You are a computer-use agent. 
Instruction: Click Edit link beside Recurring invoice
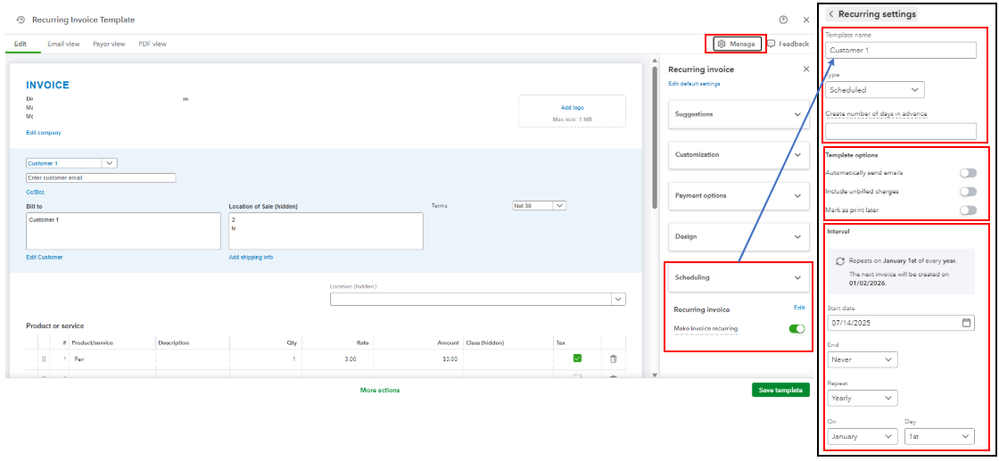click(x=799, y=308)
